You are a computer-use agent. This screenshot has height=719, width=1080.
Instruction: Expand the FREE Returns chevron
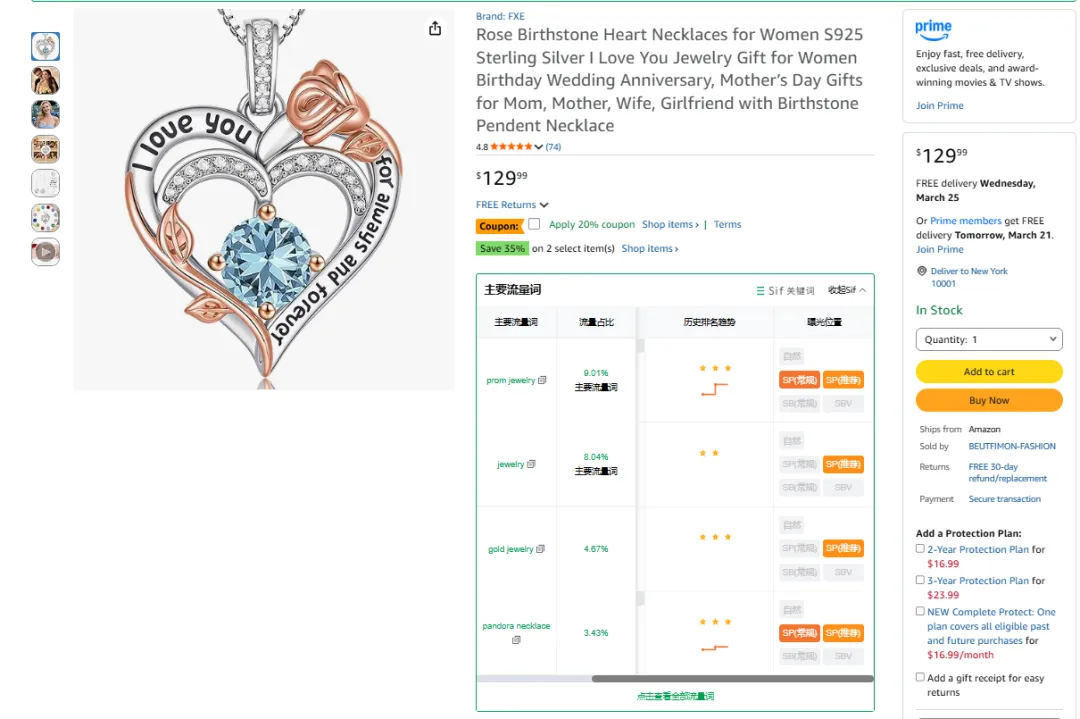[x=544, y=205]
